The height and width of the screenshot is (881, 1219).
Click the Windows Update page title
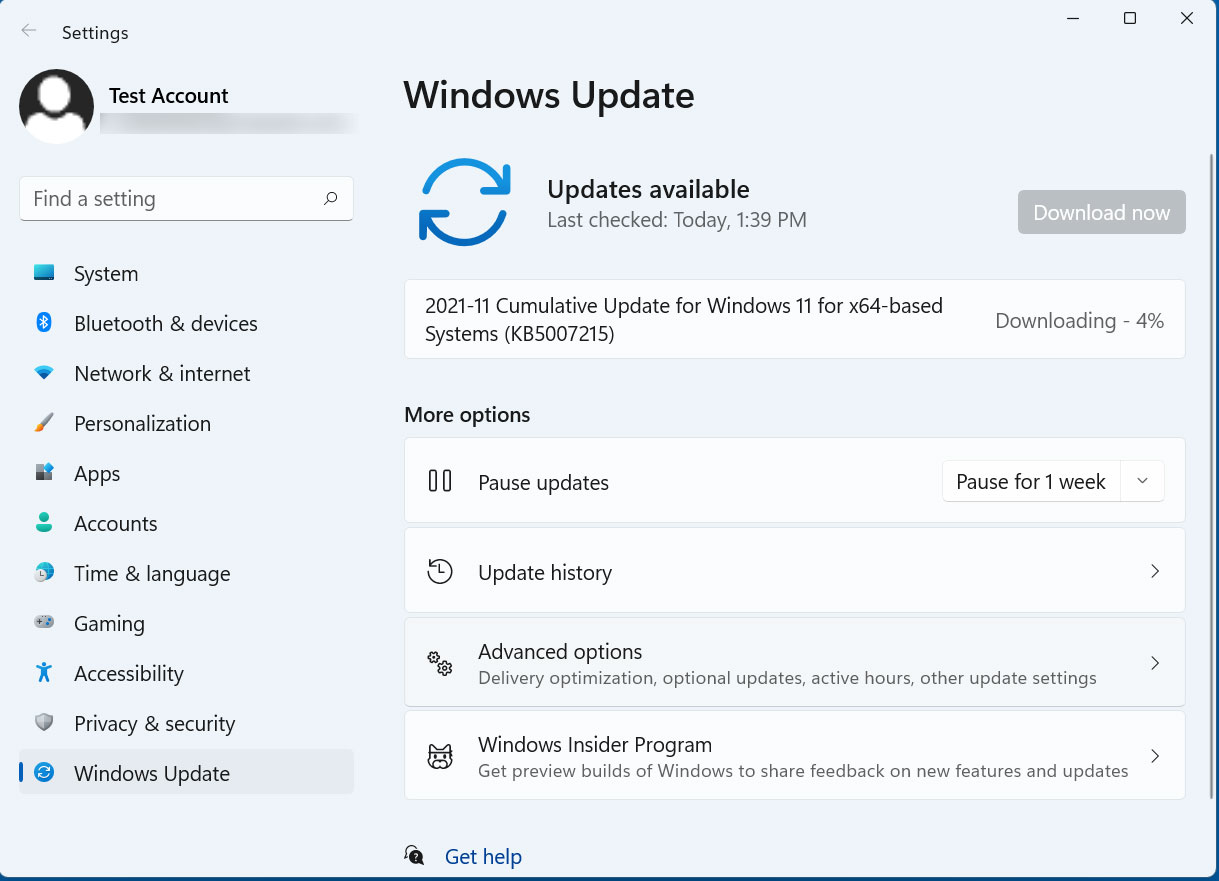point(549,95)
